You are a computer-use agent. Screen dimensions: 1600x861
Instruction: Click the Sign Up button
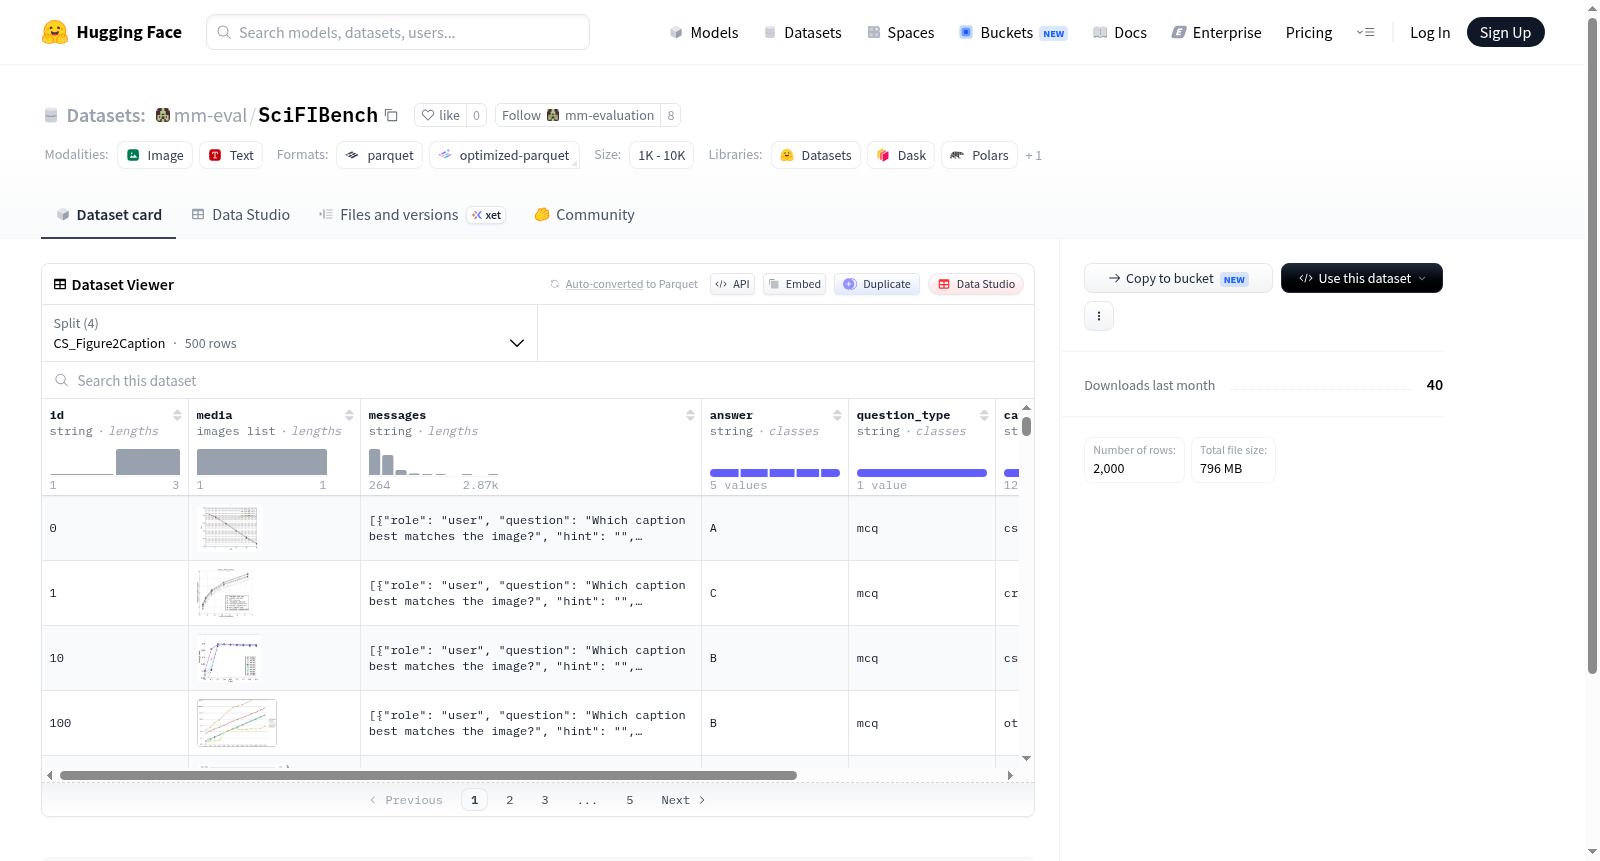point(1506,33)
